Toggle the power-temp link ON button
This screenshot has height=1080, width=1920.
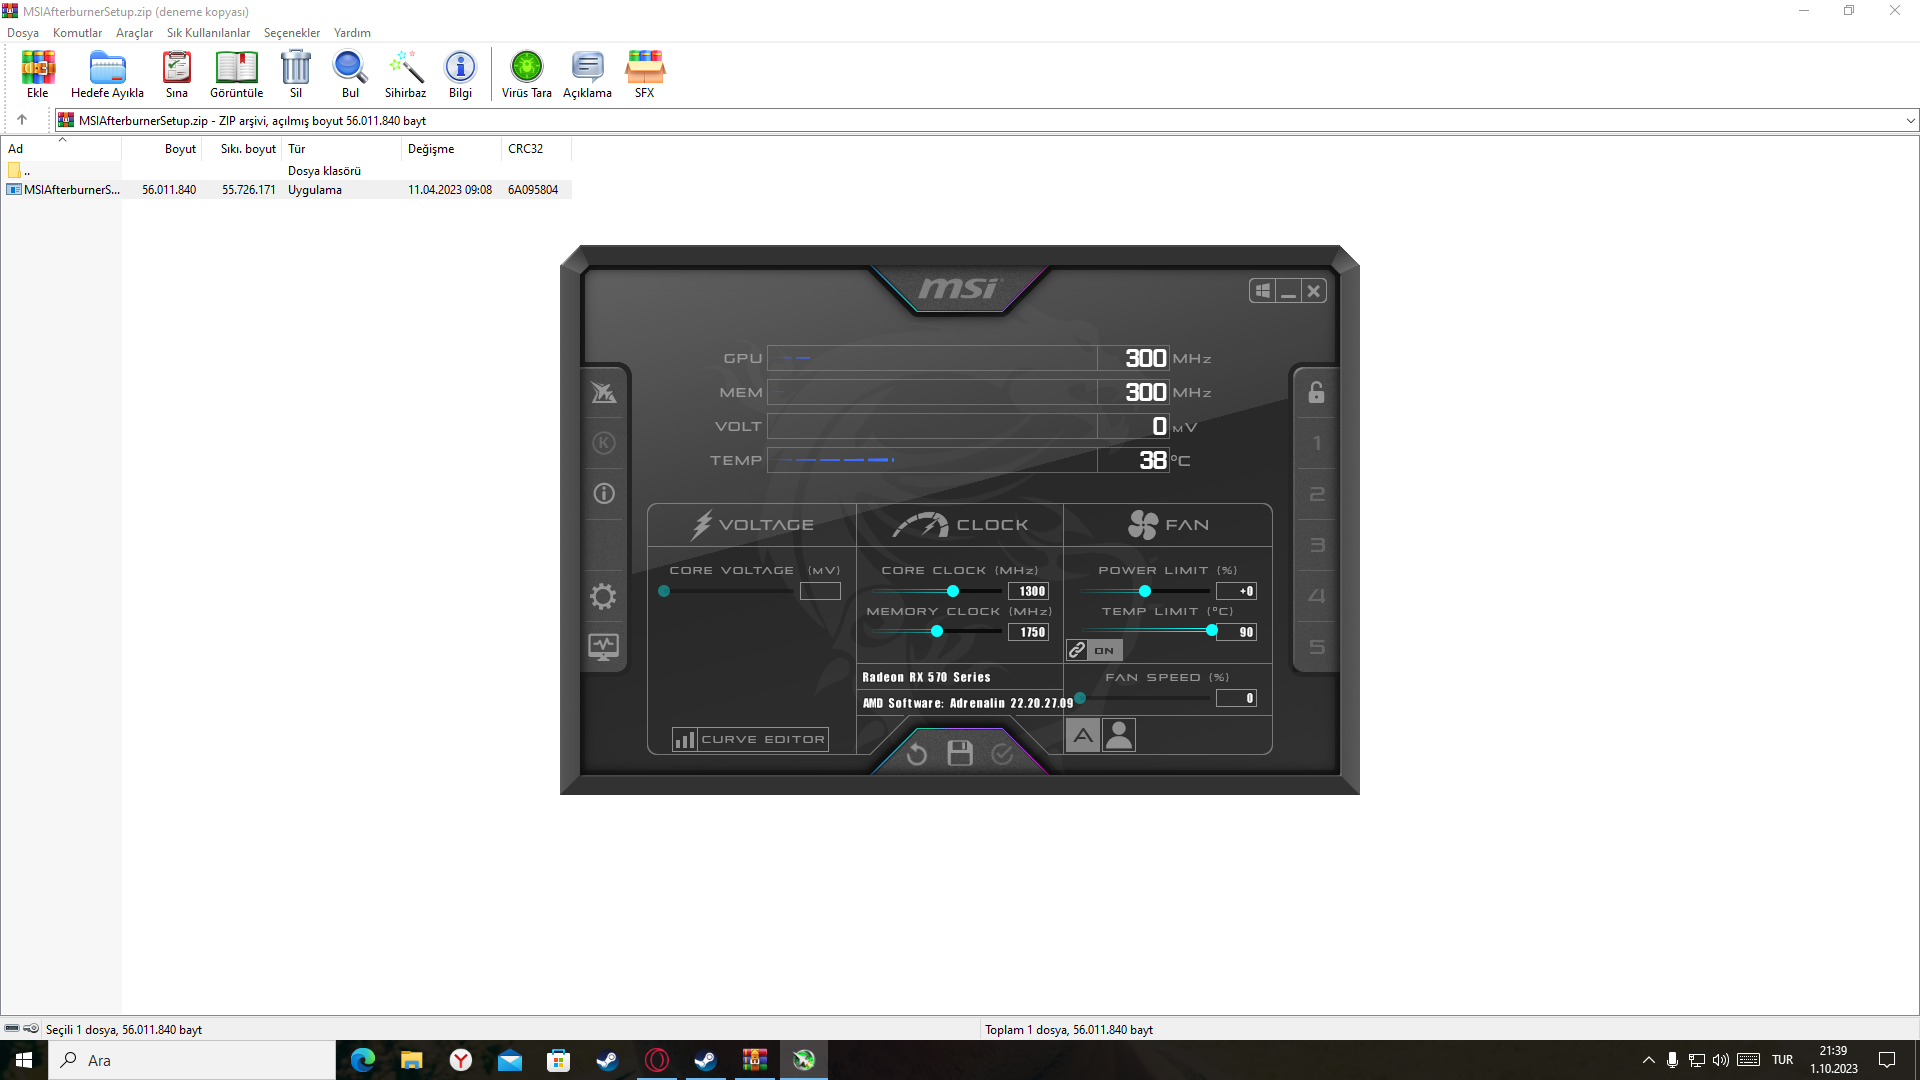tap(1095, 650)
